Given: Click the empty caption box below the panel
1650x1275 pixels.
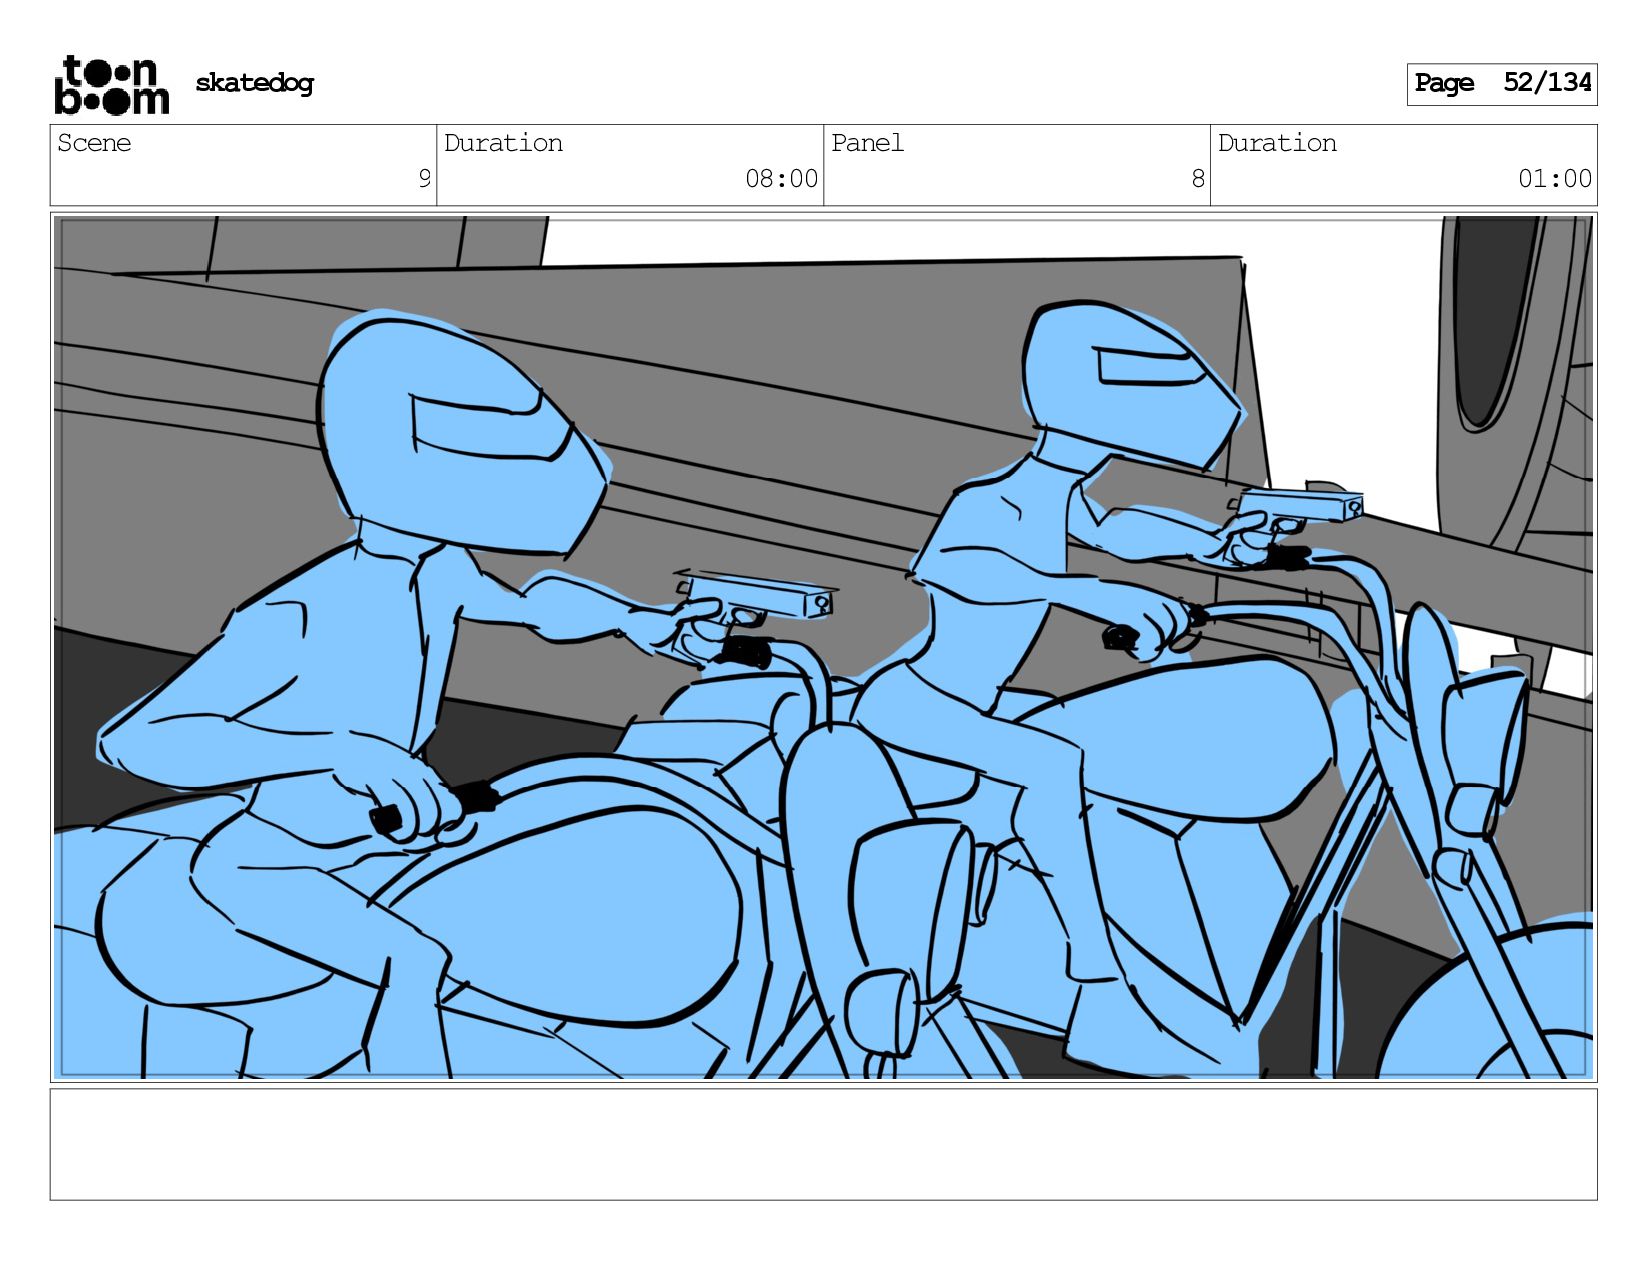Looking at the screenshot, I should (823, 1144).
